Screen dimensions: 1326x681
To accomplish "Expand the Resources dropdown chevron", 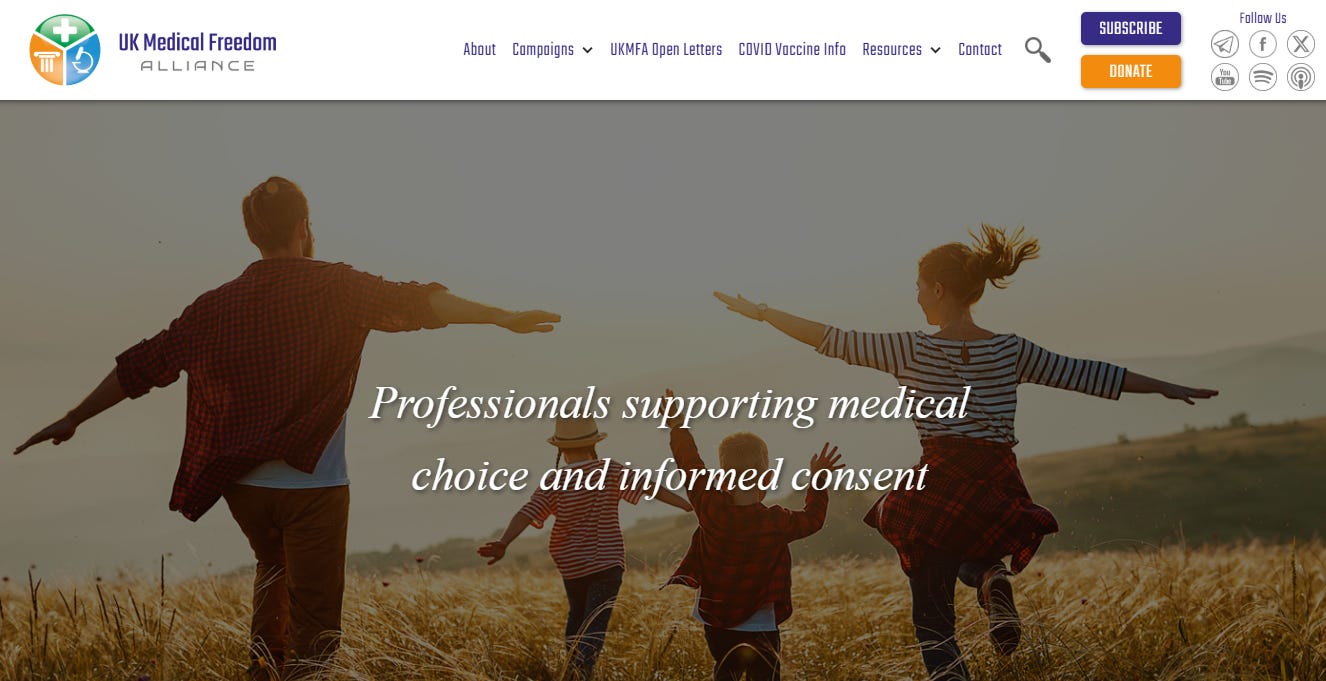I will [x=935, y=50].
